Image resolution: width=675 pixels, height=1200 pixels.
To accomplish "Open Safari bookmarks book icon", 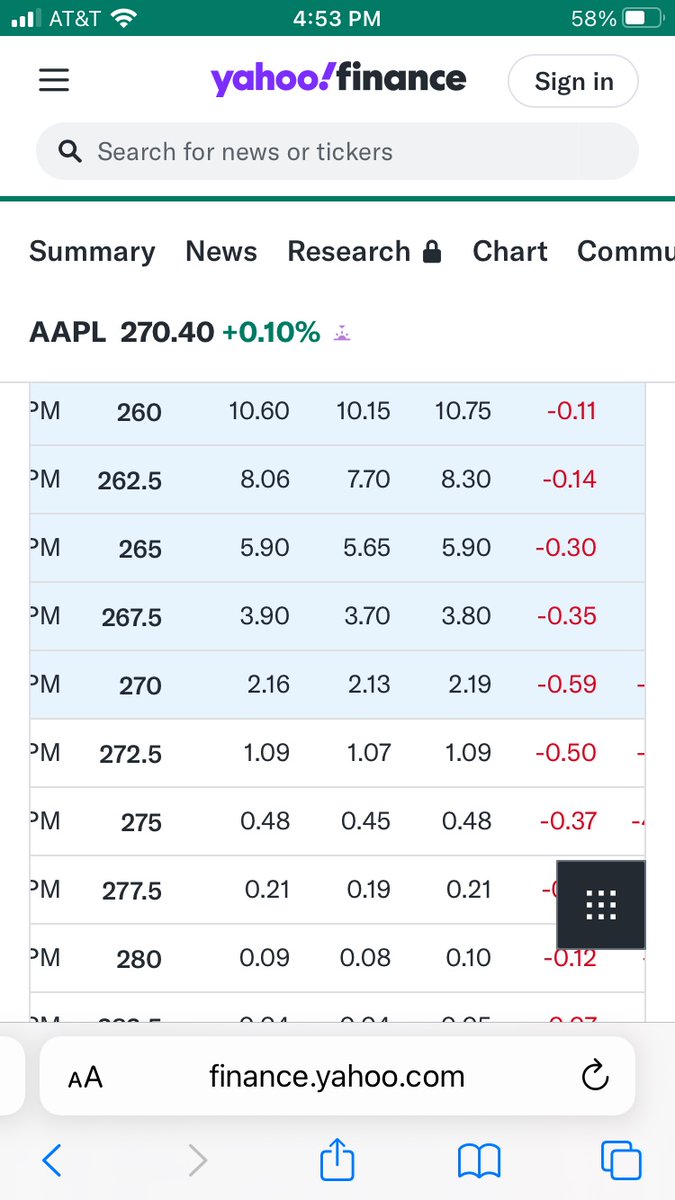I will 479,1160.
